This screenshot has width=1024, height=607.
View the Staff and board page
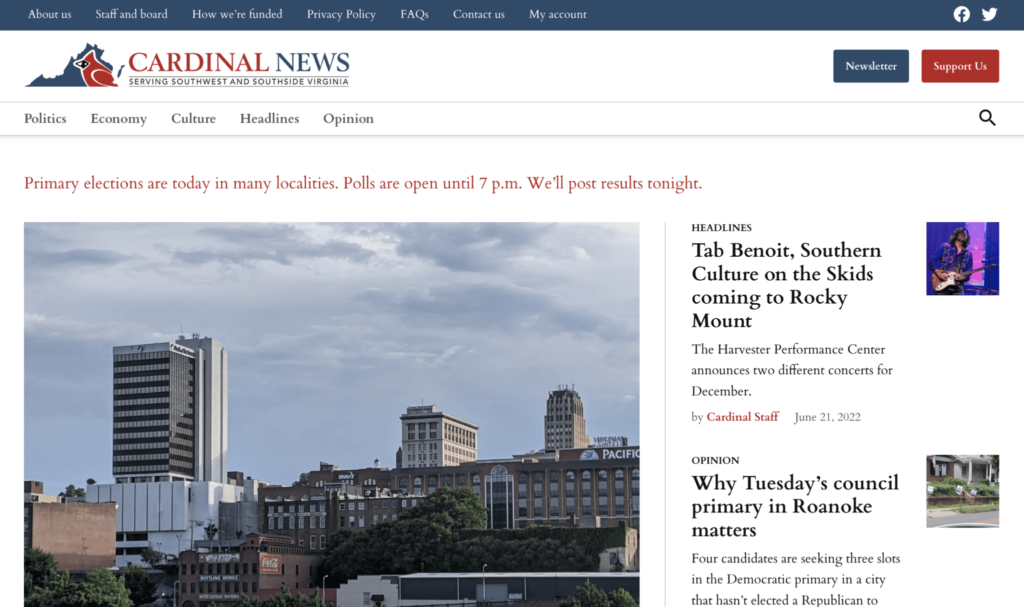pos(131,14)
